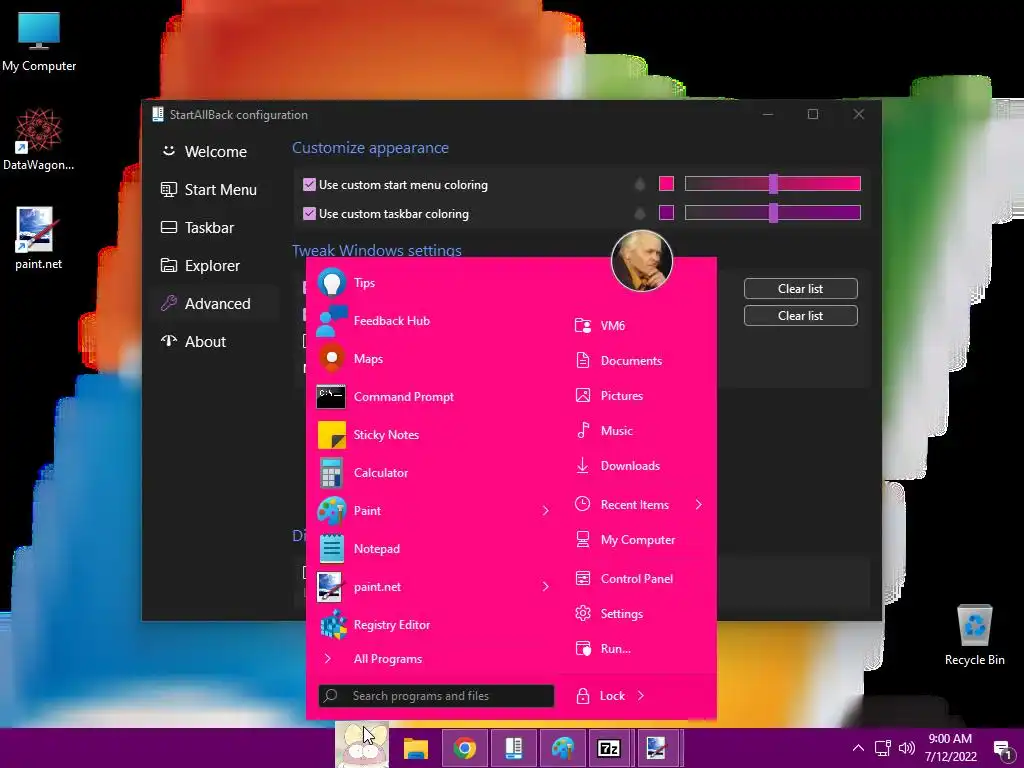Select the paint.net desktop shortcut

[38, 238]
